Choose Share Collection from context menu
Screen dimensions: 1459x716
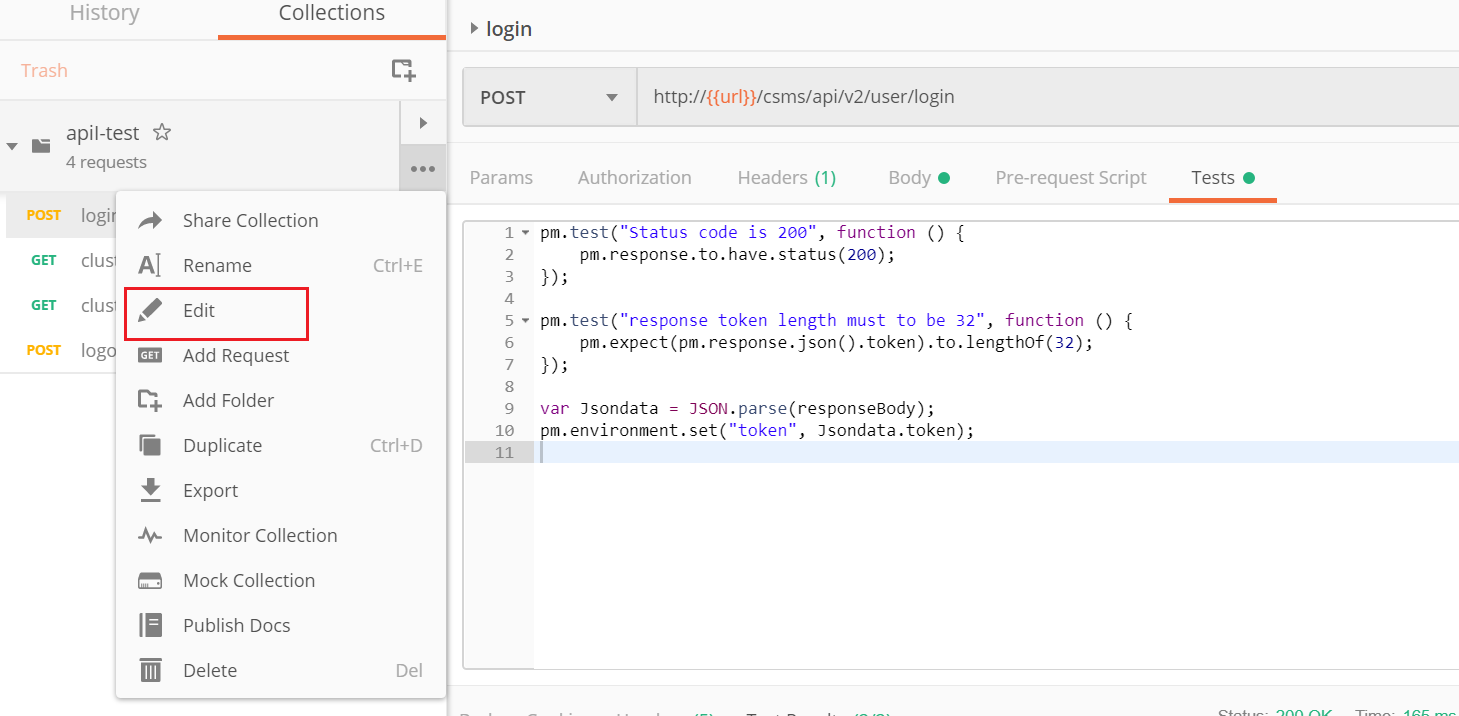pyautogui.click(x=281, y=221)
